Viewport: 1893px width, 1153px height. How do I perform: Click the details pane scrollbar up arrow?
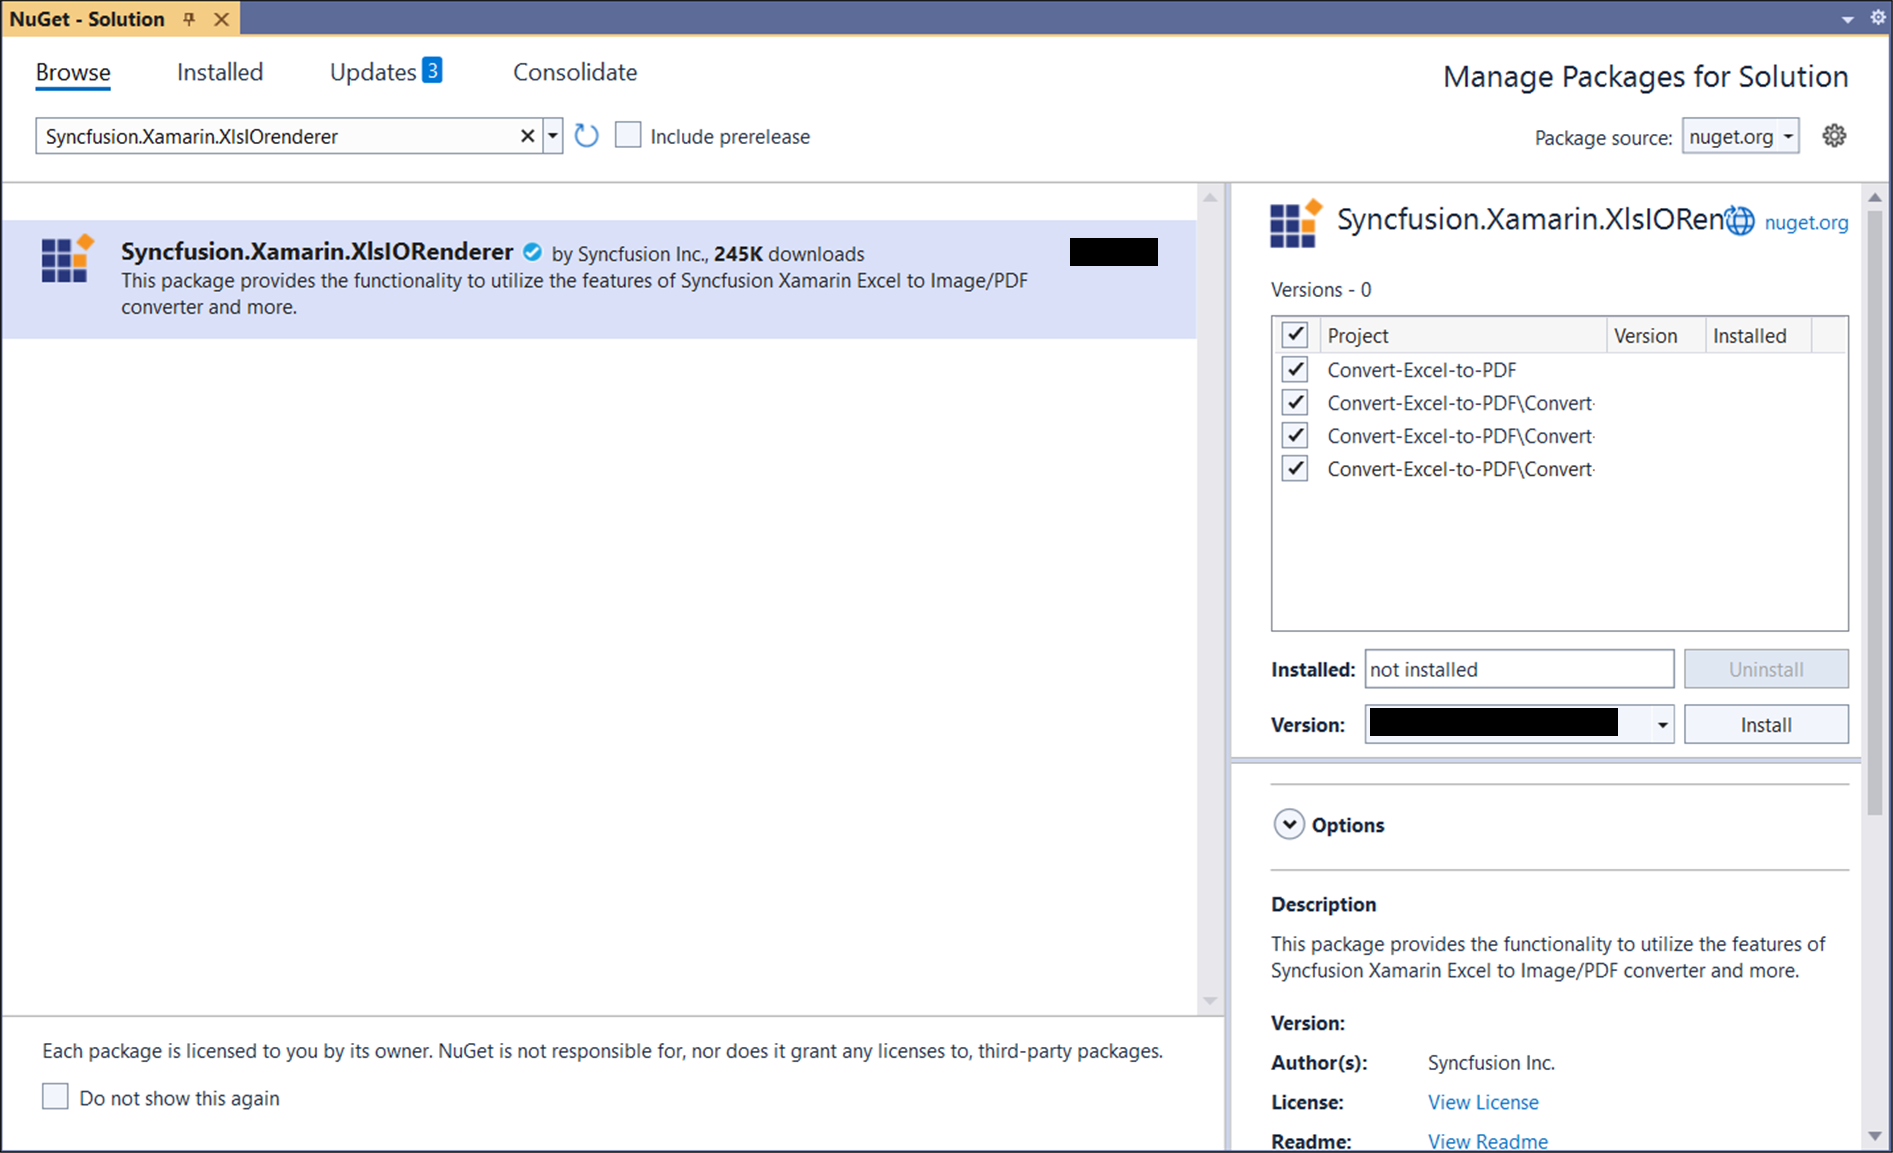pyautogui.click(x=1875, y=197)
